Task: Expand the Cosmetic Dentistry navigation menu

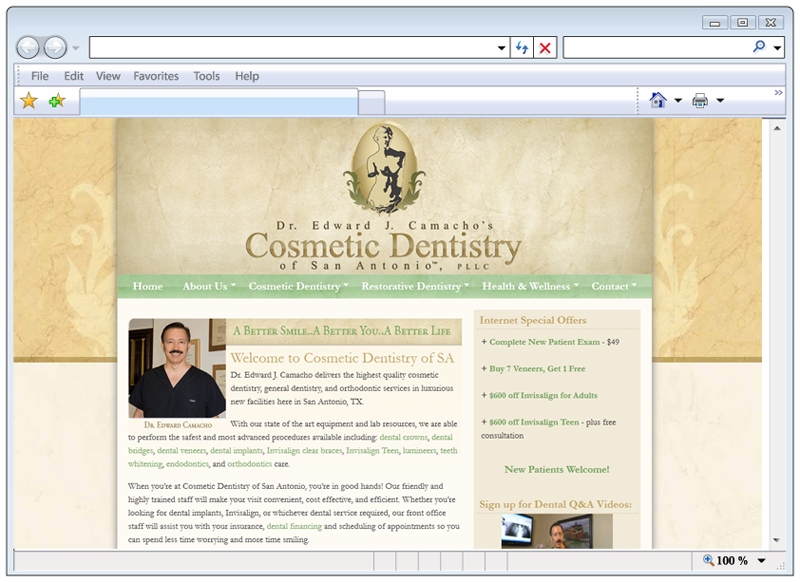Action: point(298,286)
